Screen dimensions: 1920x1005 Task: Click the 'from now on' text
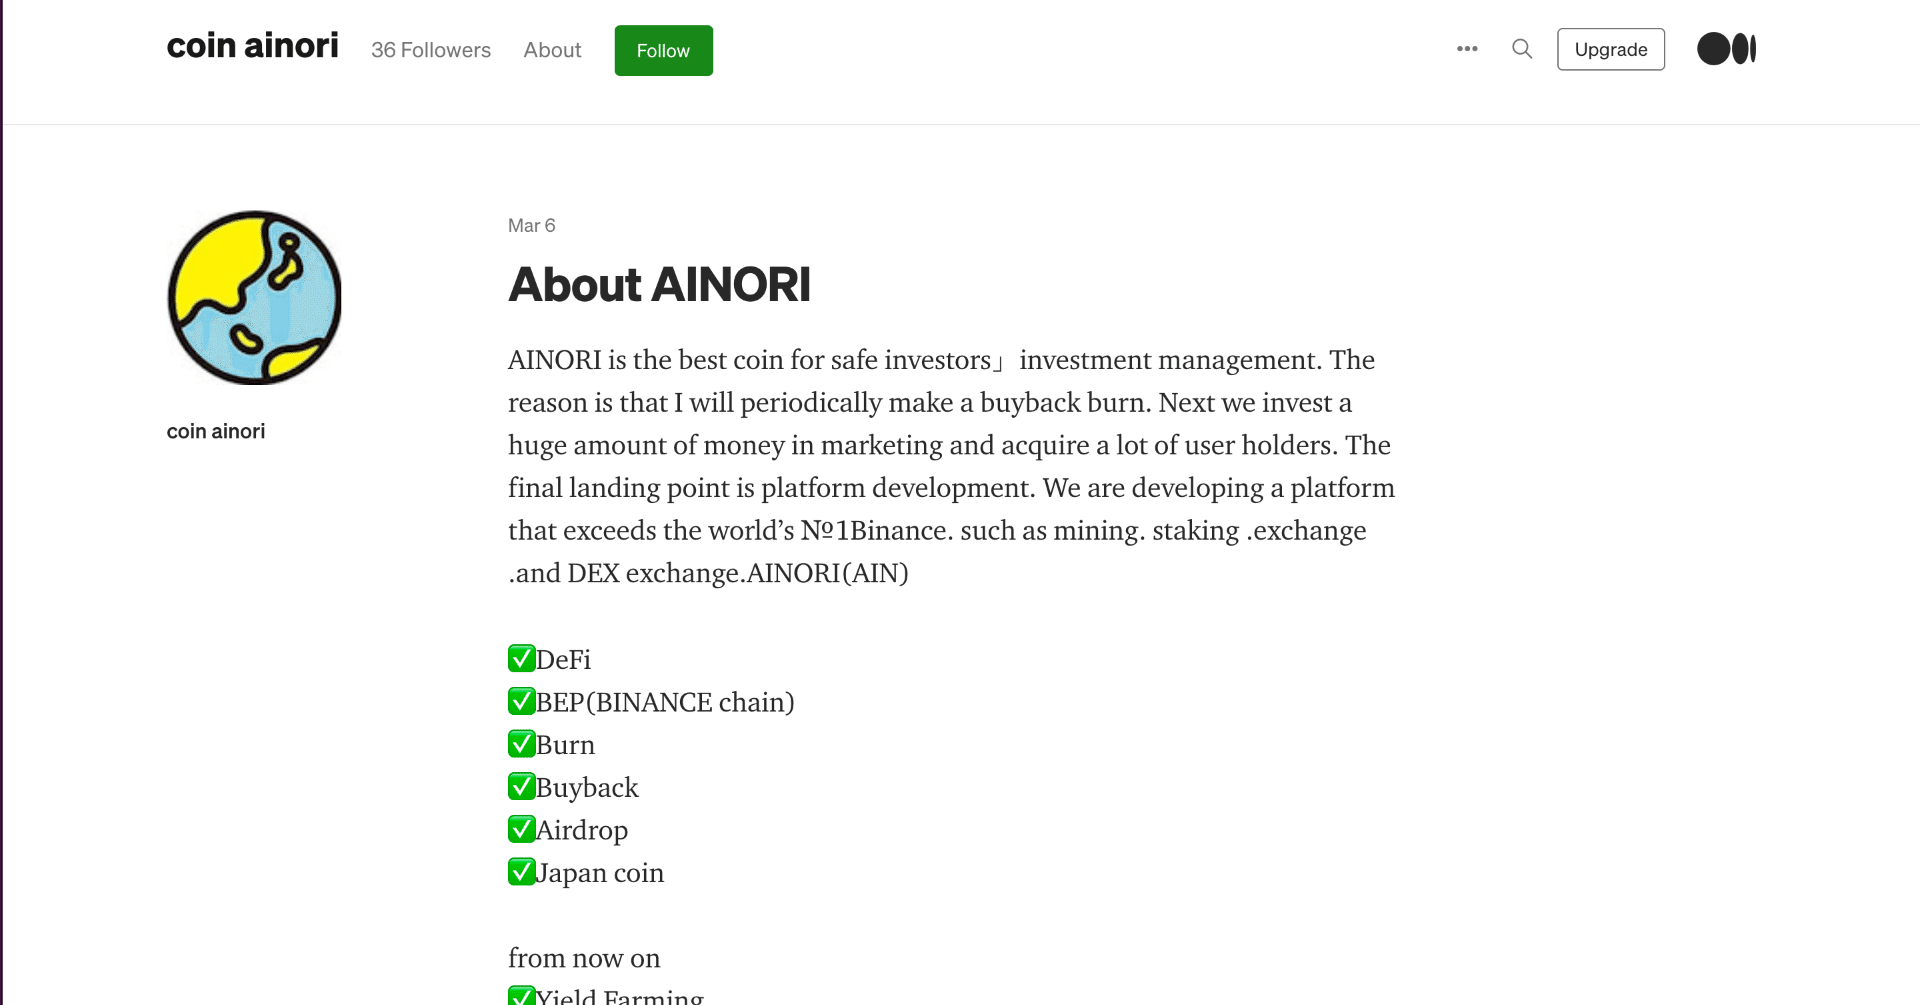(584, 958)
